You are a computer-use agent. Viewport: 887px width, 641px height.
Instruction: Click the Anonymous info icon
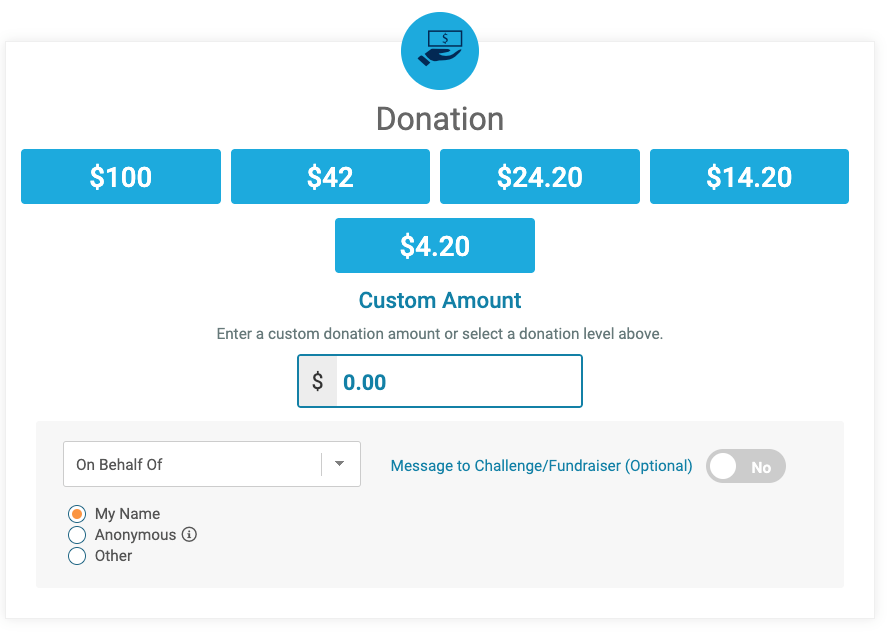189,535
